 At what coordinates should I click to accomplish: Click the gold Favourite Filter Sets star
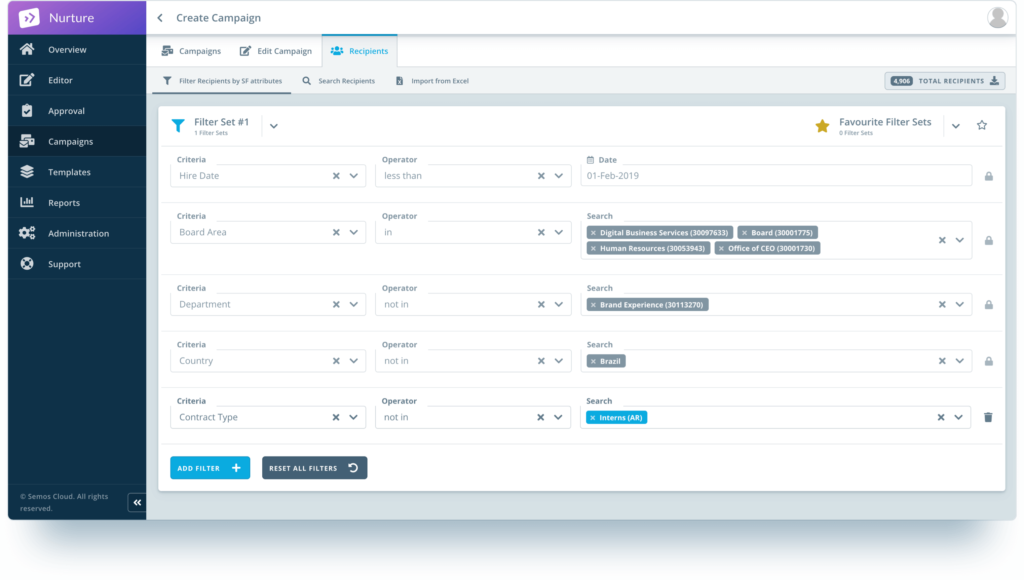point(822,125)
